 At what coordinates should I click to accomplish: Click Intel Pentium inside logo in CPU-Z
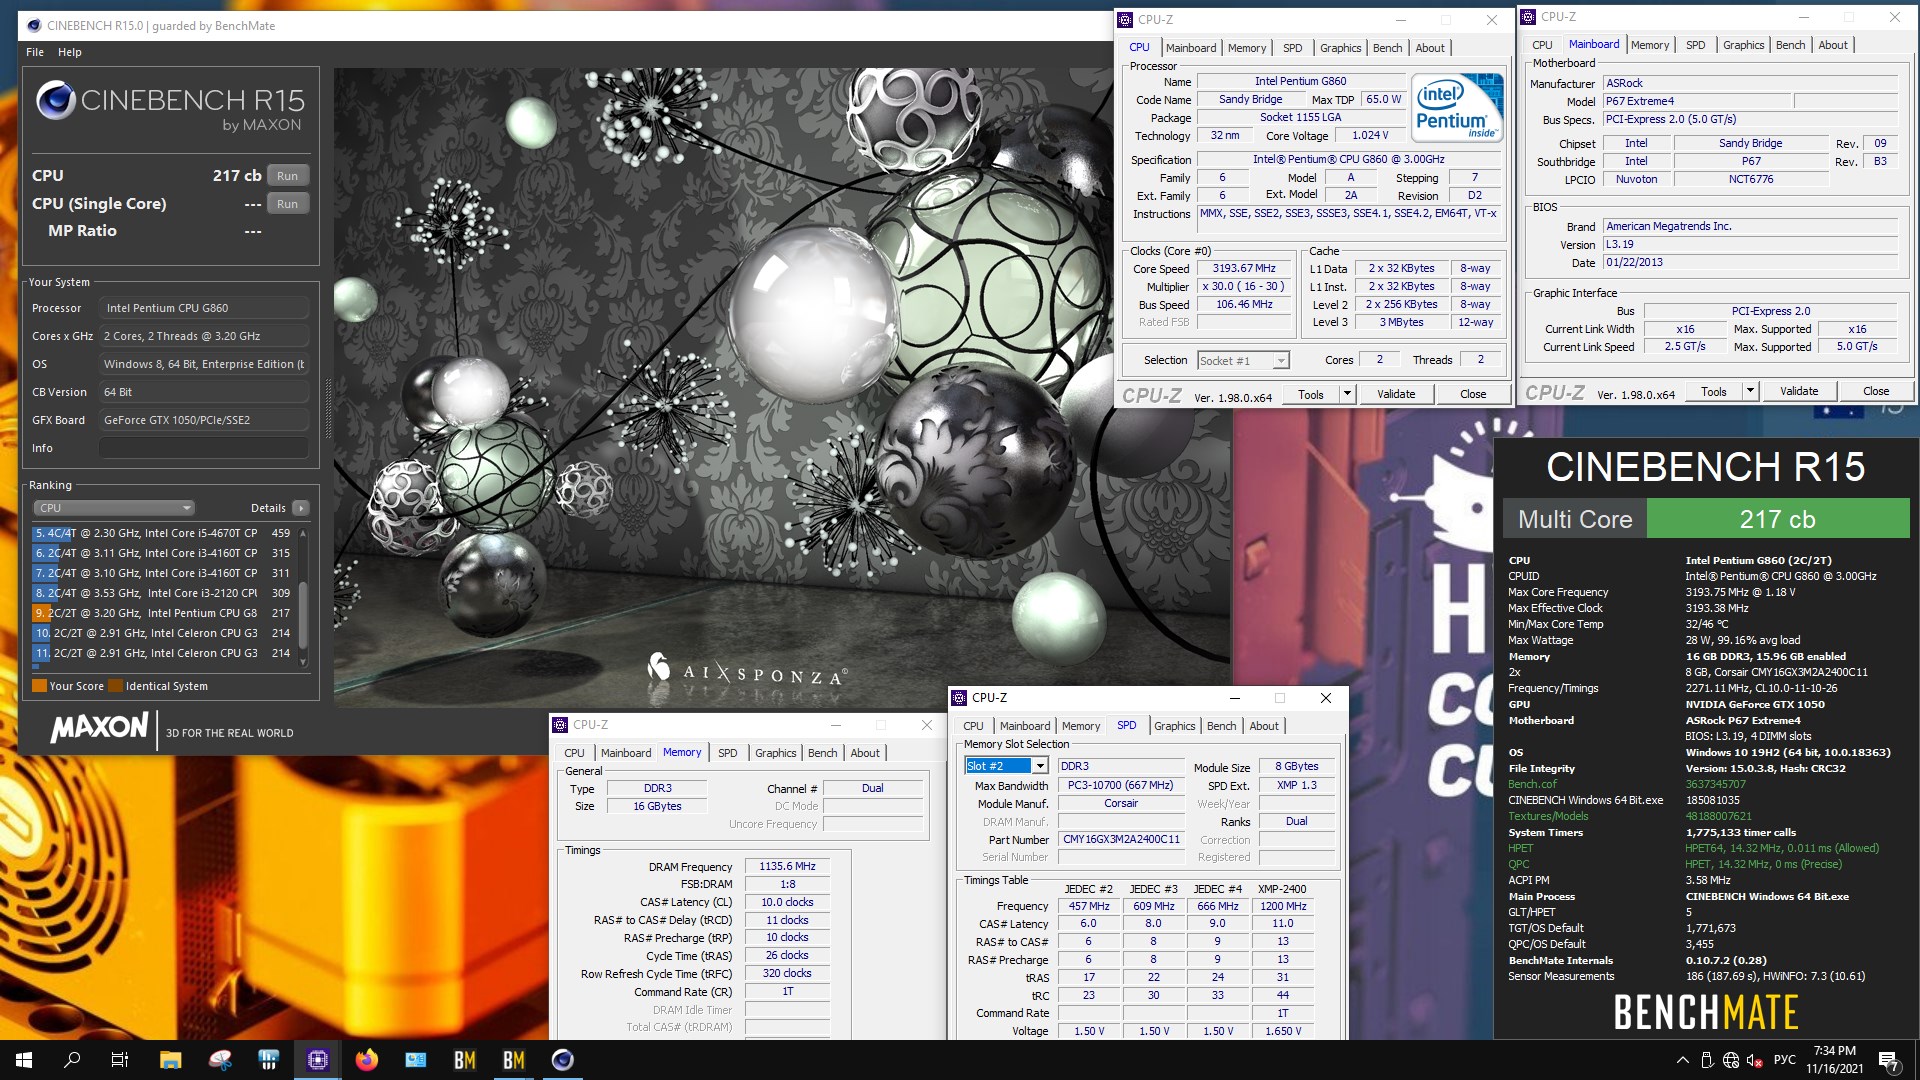(1457, 108)
